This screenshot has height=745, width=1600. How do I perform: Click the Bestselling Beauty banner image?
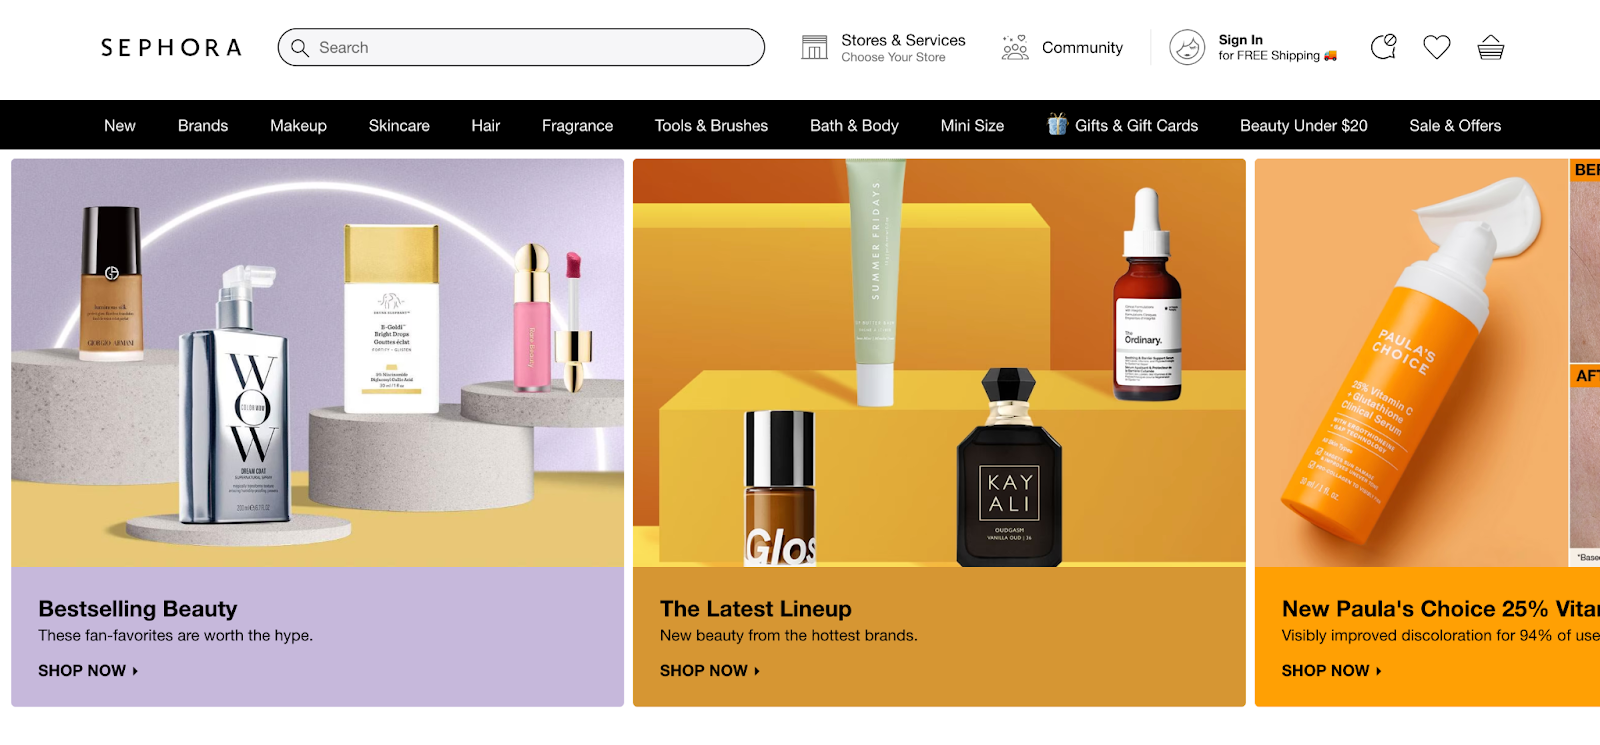coord(317,363)
